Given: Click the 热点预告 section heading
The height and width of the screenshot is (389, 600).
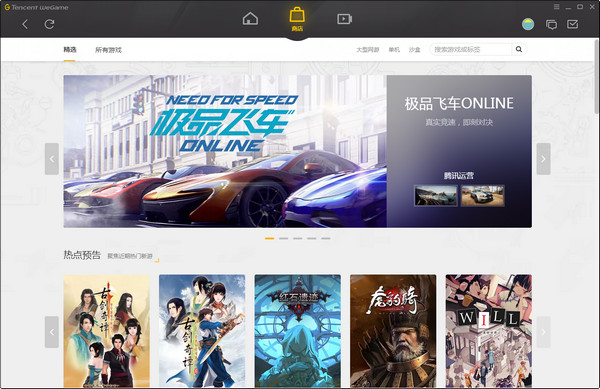Looking at the screenshot, I should point(82,255).
